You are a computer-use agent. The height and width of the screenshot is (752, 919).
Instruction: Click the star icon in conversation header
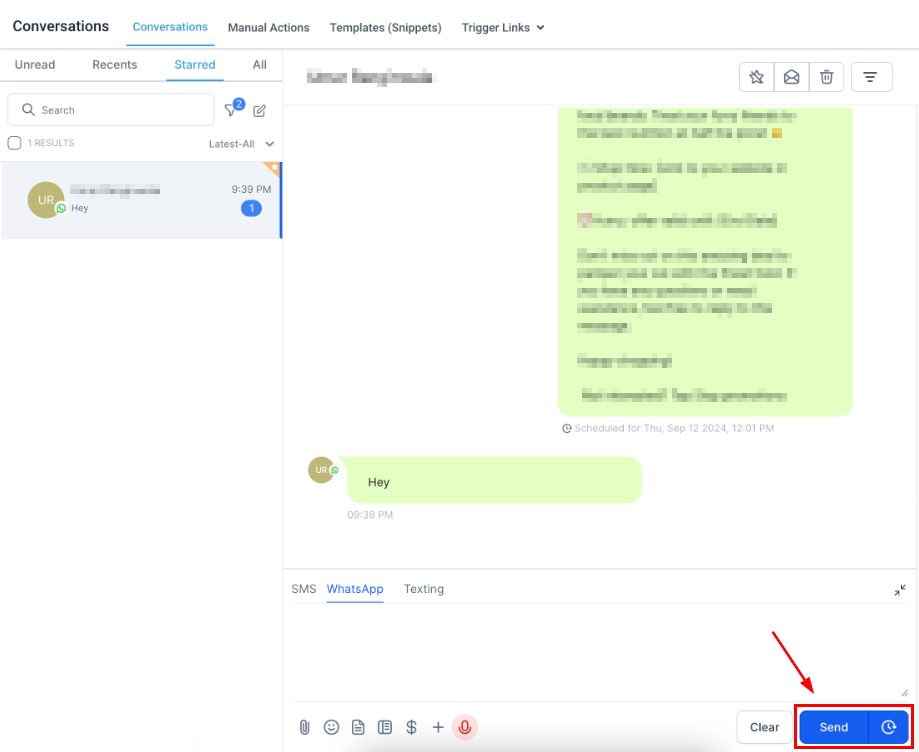click(x=757, y=77)
